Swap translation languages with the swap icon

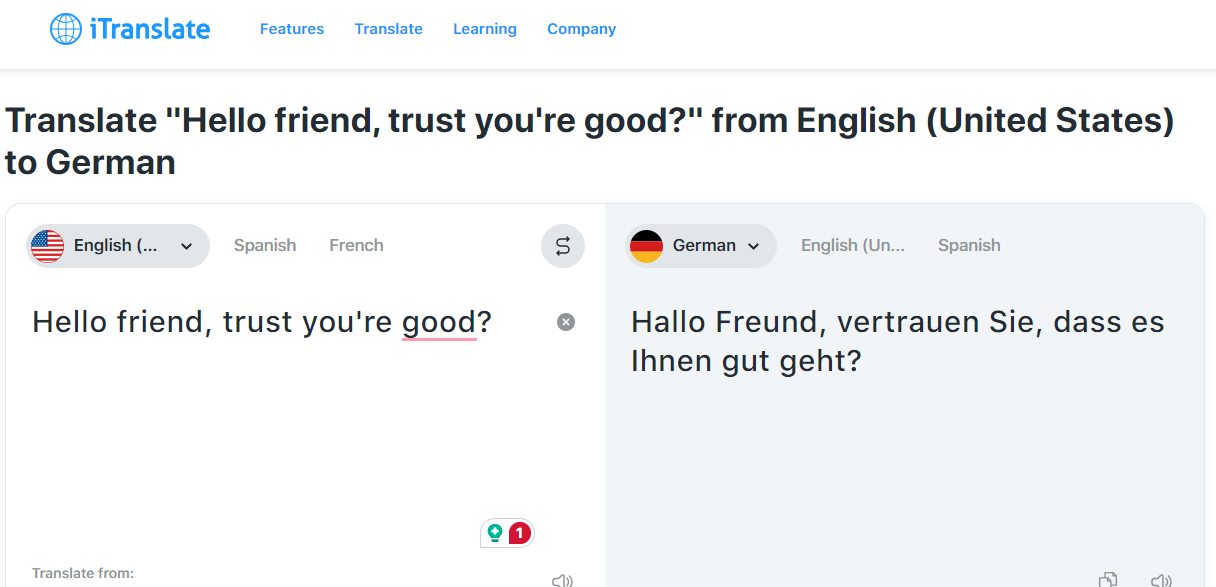click(x=563, y=245)
